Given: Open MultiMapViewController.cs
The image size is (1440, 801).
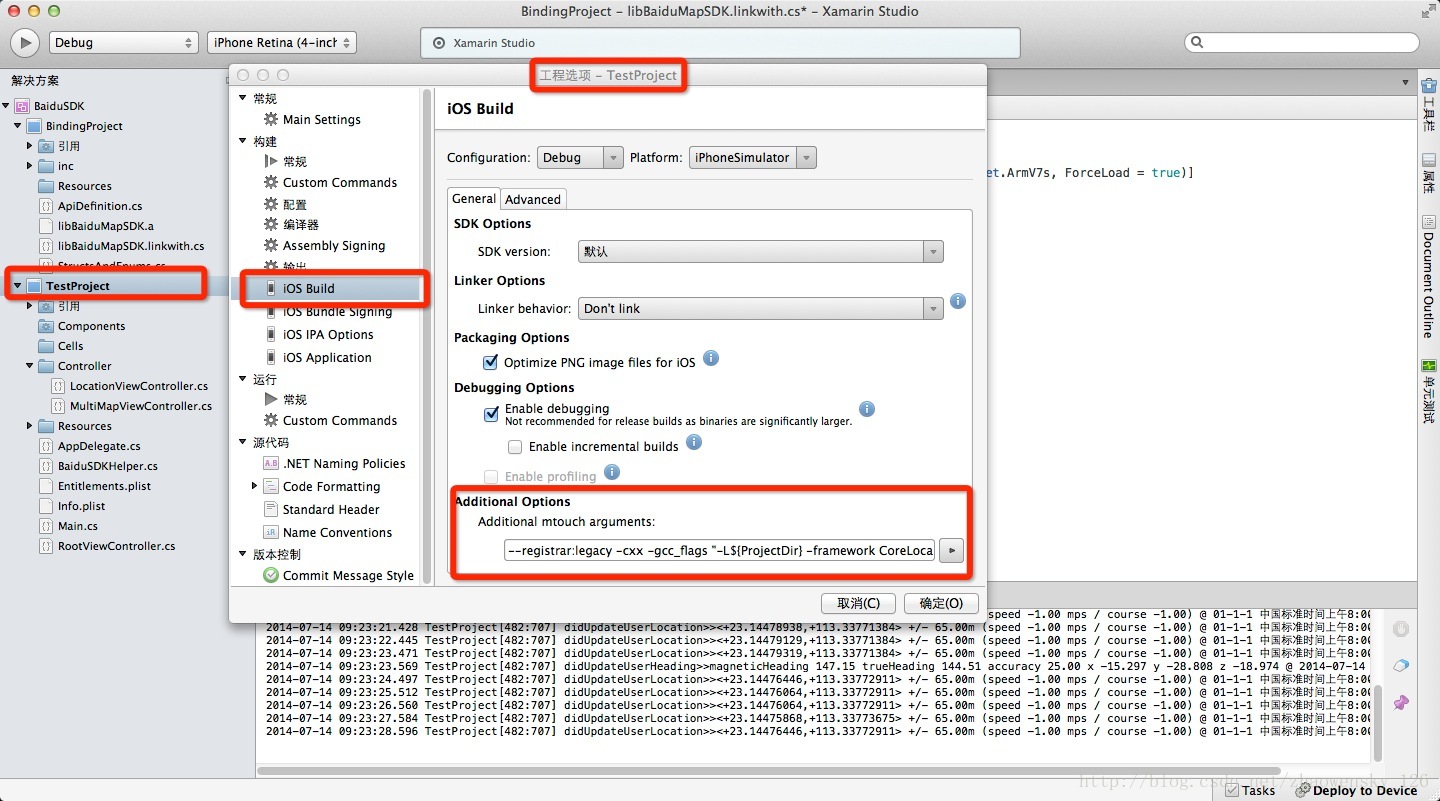Looking at the screenshot, I should tap(141, 406).
